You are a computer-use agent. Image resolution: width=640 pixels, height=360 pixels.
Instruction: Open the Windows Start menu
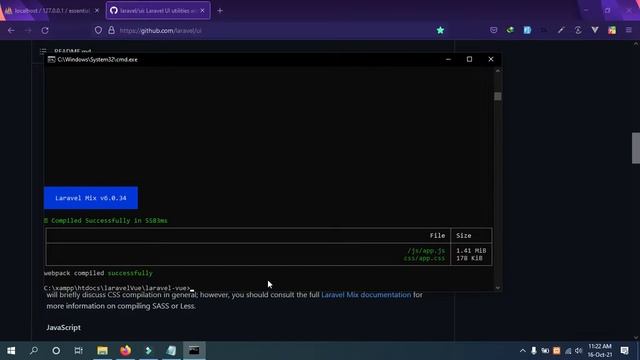coord(11,350)
